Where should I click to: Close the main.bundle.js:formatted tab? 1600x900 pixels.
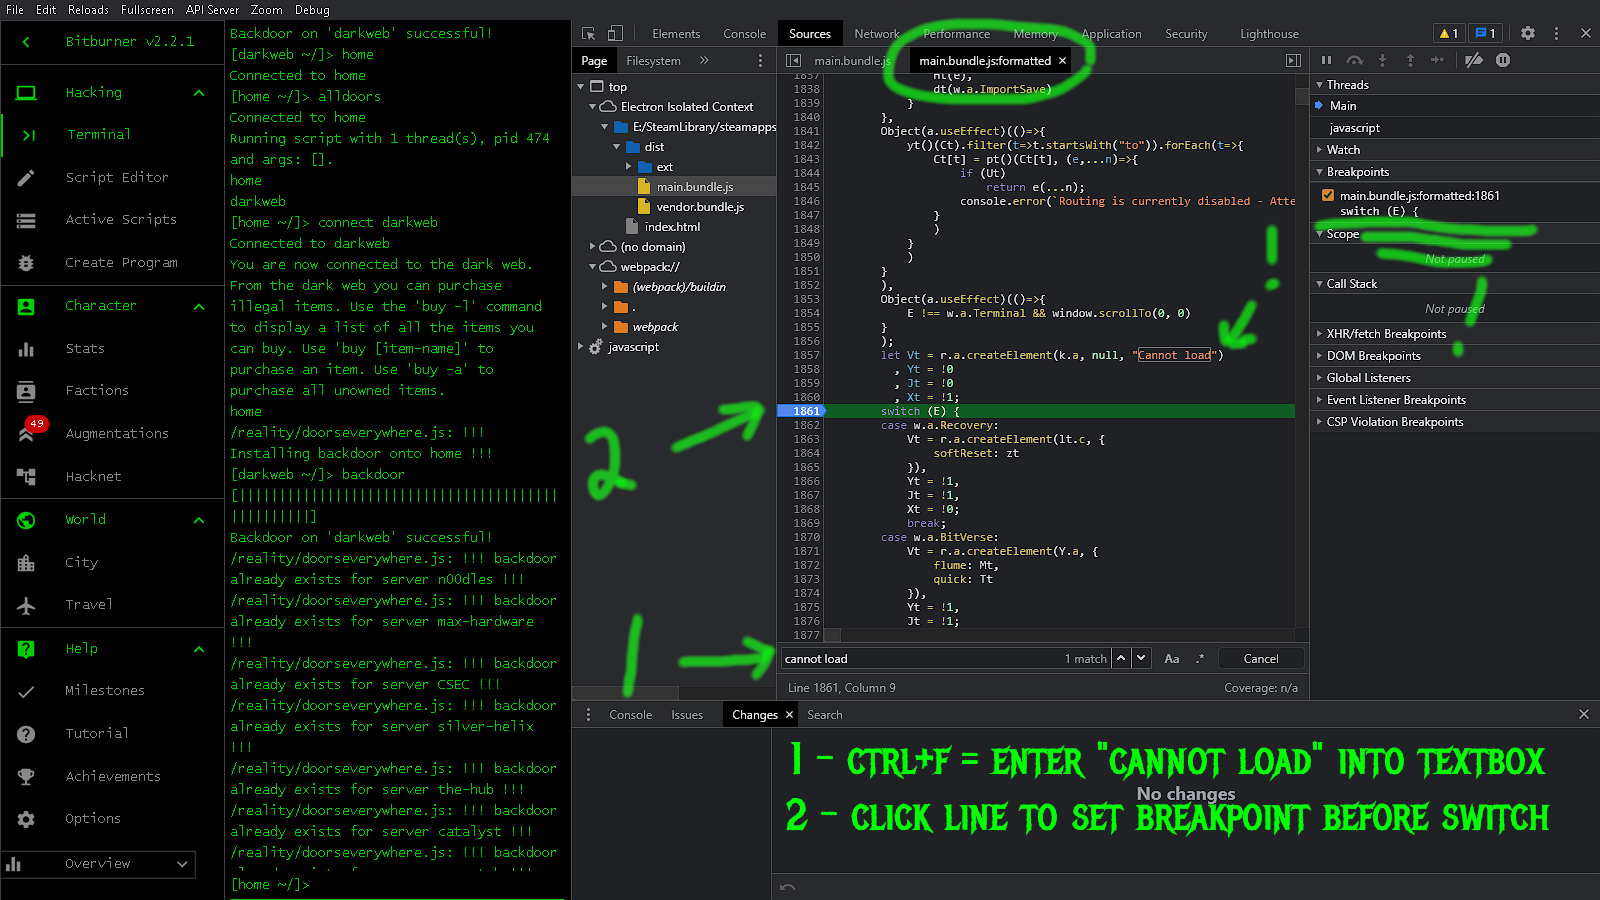(1062, 61)
